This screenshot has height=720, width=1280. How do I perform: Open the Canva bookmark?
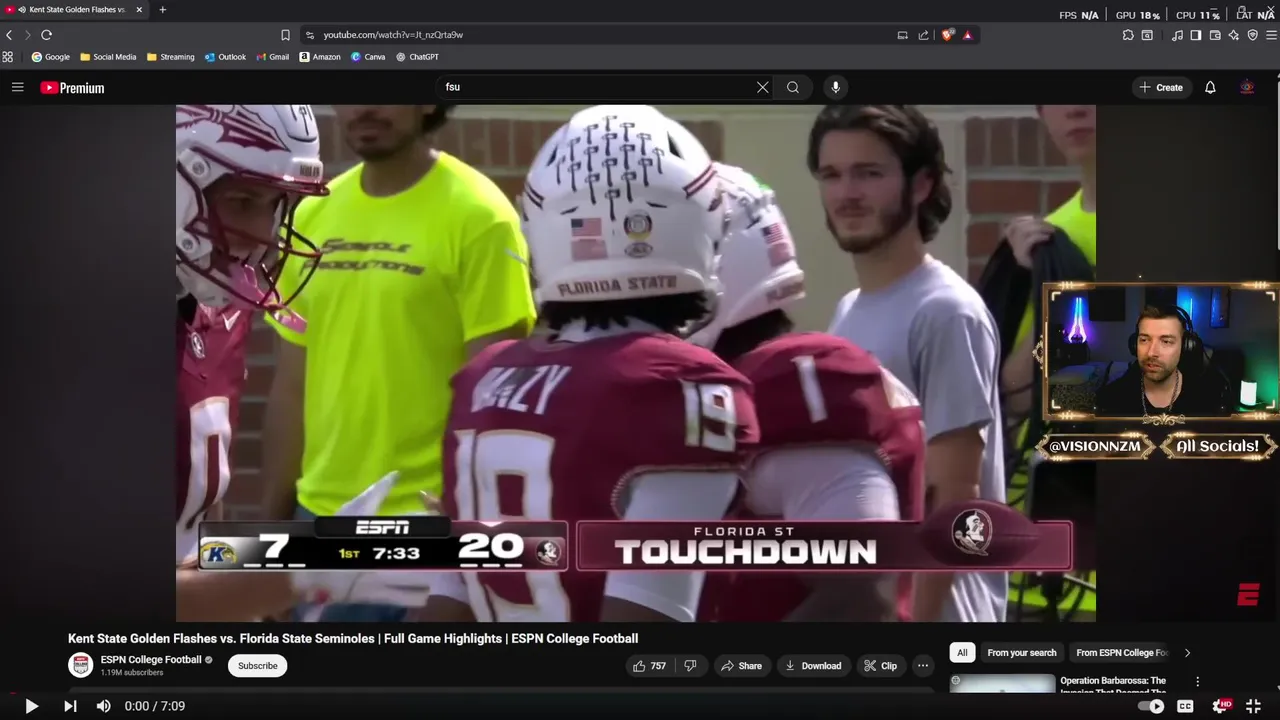[x=368, y=57]
